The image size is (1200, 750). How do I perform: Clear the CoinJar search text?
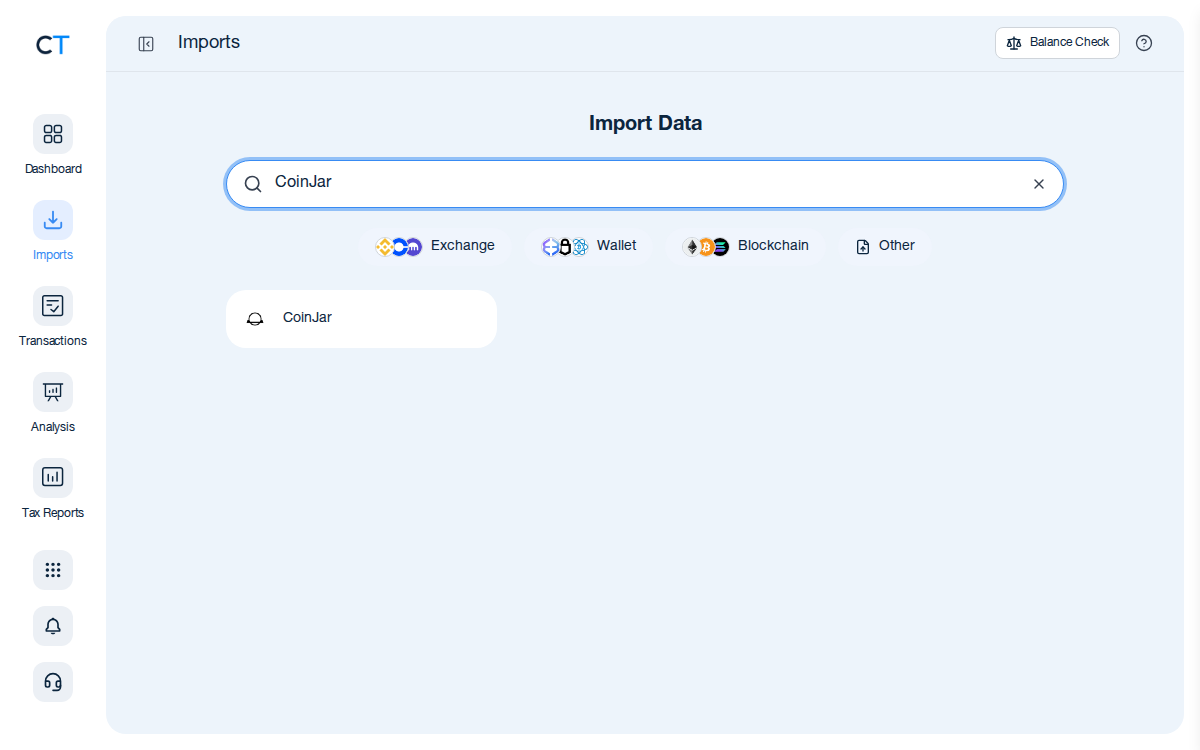pos(1039,184)
